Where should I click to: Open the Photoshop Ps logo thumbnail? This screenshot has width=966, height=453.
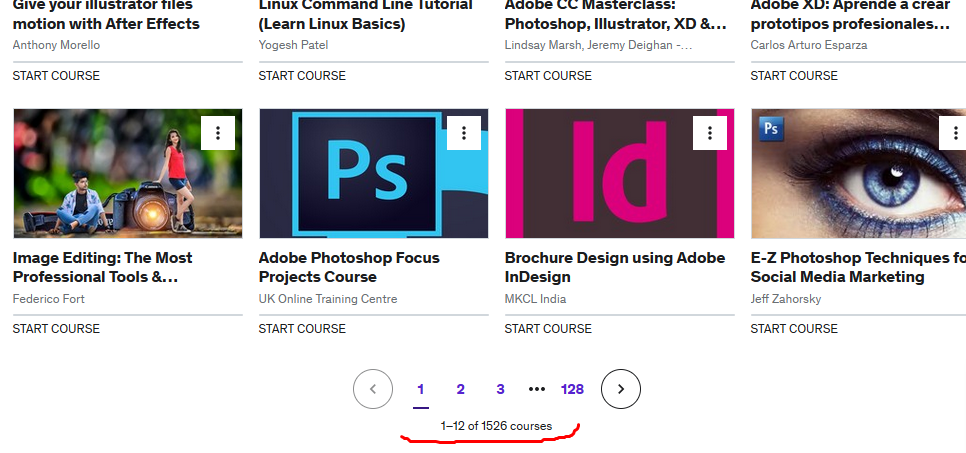click(x=373, y=173)
